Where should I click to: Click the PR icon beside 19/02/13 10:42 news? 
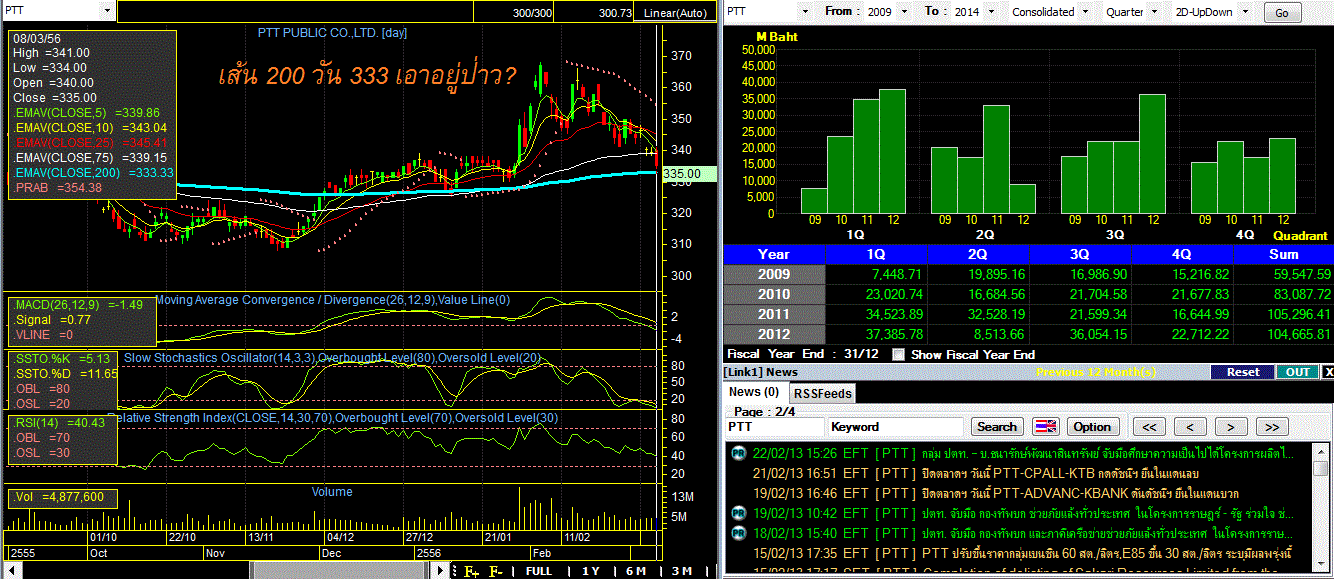(x=738, y=513)
